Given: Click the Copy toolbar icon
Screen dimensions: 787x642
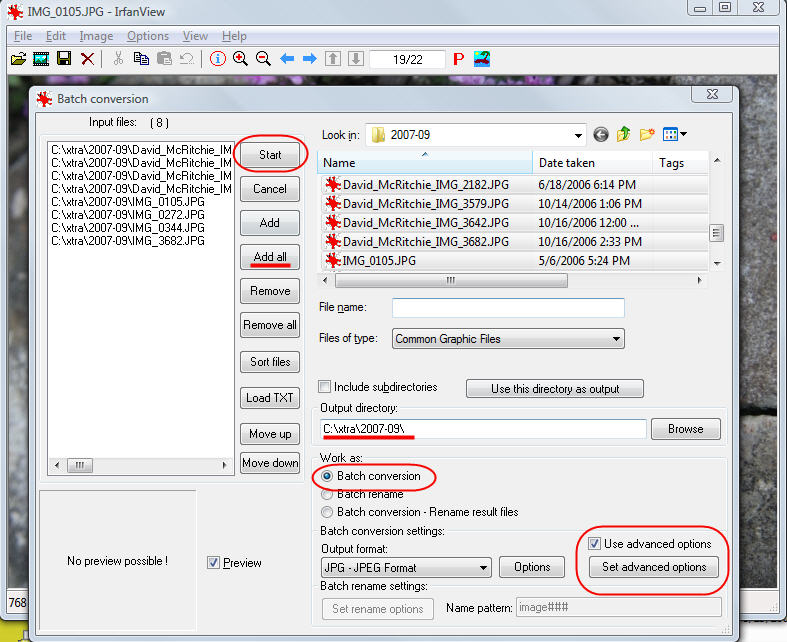Looking at the screenshot, I should (141, 59).
